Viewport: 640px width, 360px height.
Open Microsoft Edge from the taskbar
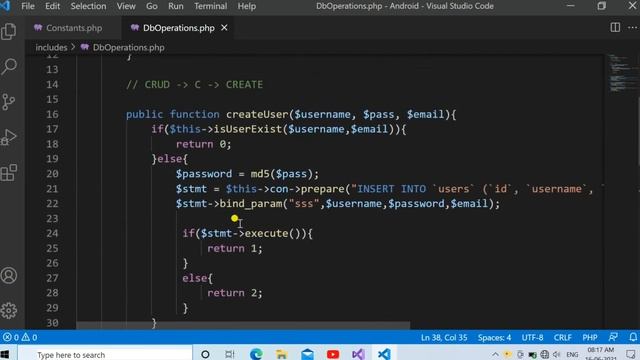(256, 354)
